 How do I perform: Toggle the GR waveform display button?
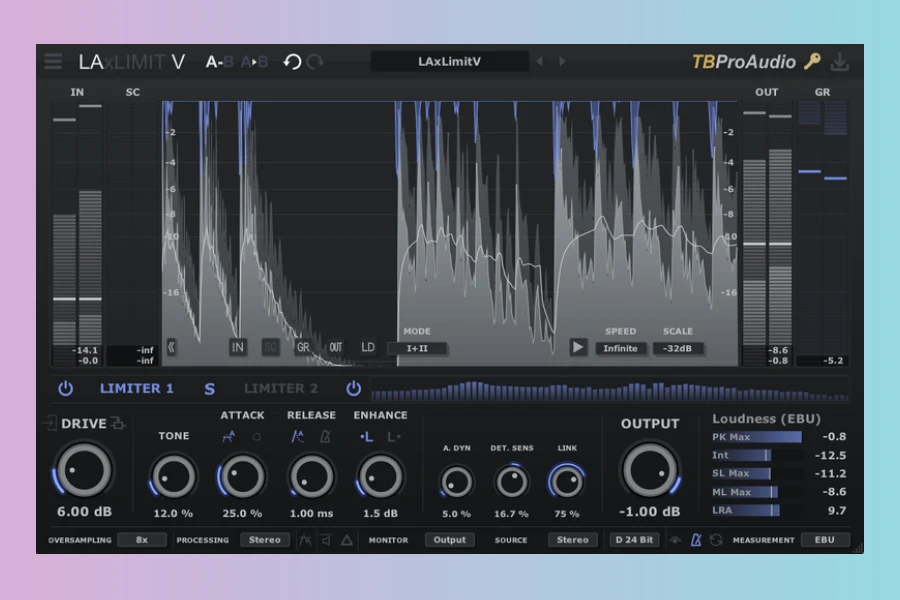coord(303,347)
